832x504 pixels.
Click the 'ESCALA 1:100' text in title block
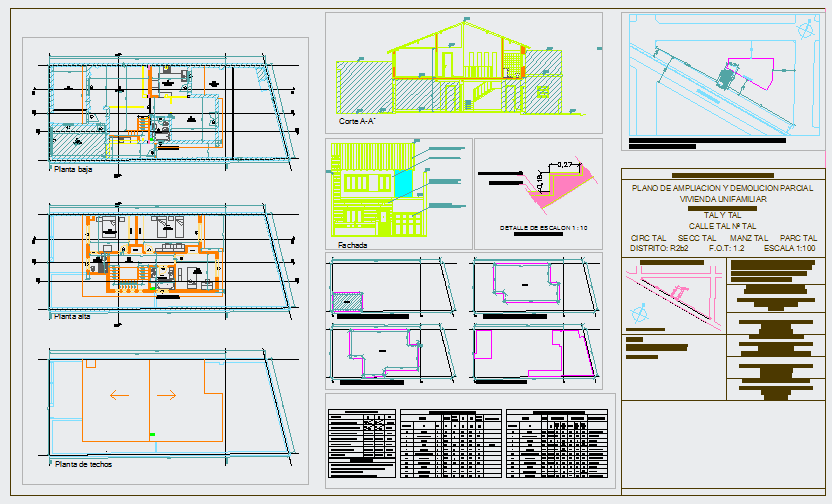pos(783,248)
